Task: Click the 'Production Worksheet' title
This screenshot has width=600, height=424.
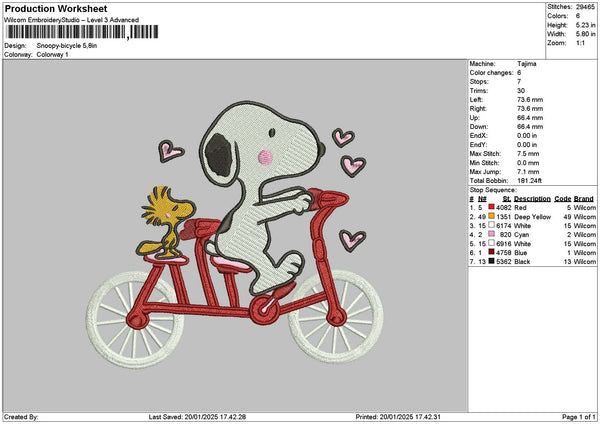Action: click(56, 9)
